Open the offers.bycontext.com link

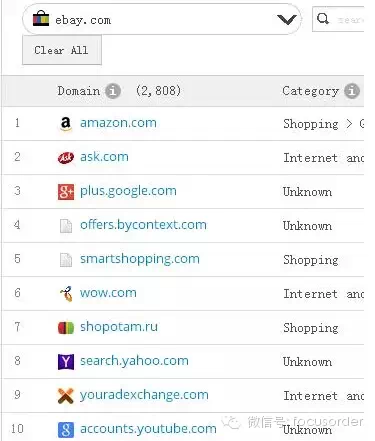coord(143,225)
